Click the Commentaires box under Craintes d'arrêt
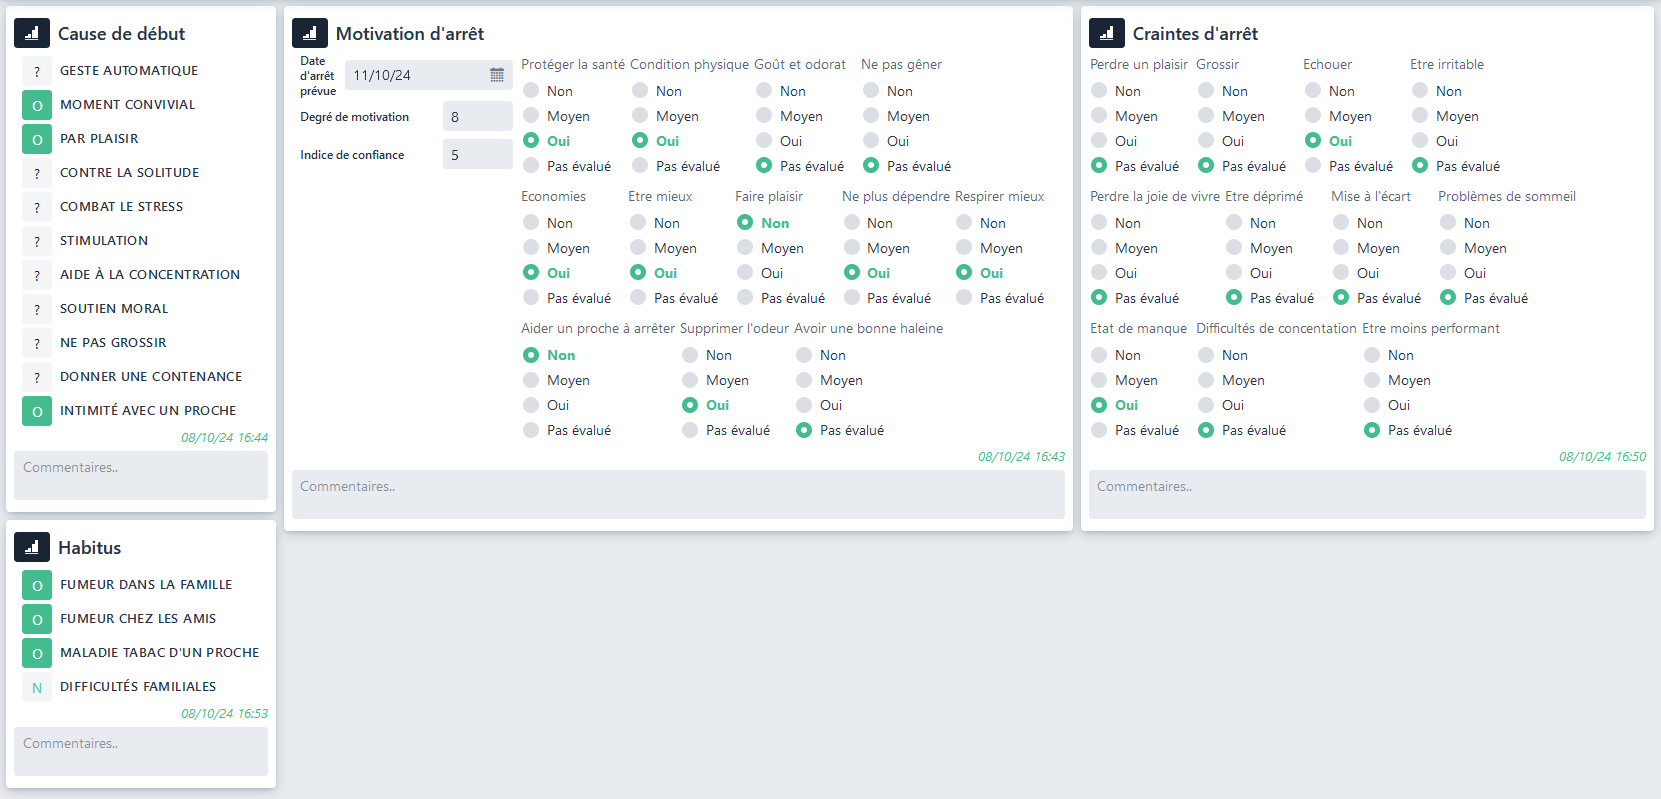The height and width of the screenshot is (799, 1661). [x=1366, y=494]
